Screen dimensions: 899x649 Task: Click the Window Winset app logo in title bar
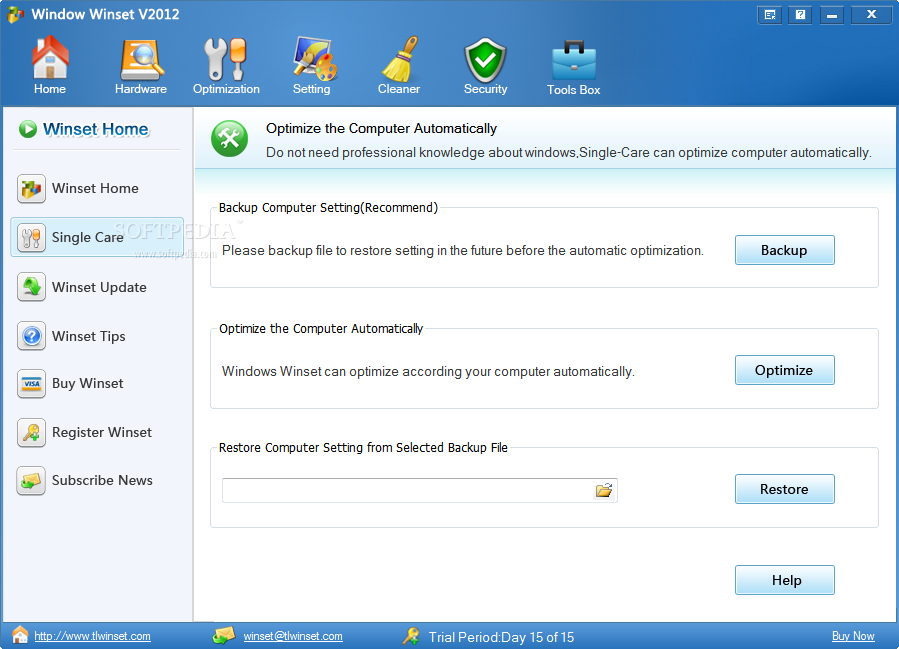tap(15, 14)
